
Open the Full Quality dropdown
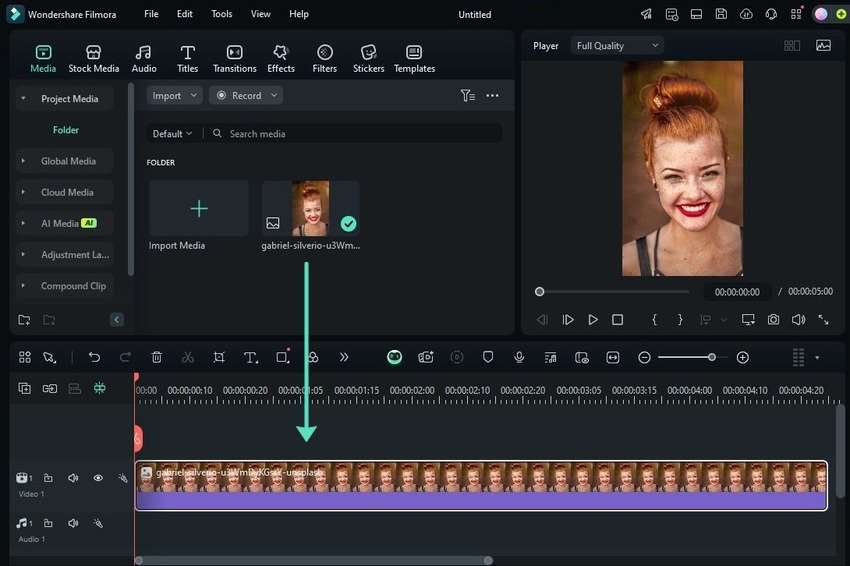pyautogui.click(x=617, y=46)
